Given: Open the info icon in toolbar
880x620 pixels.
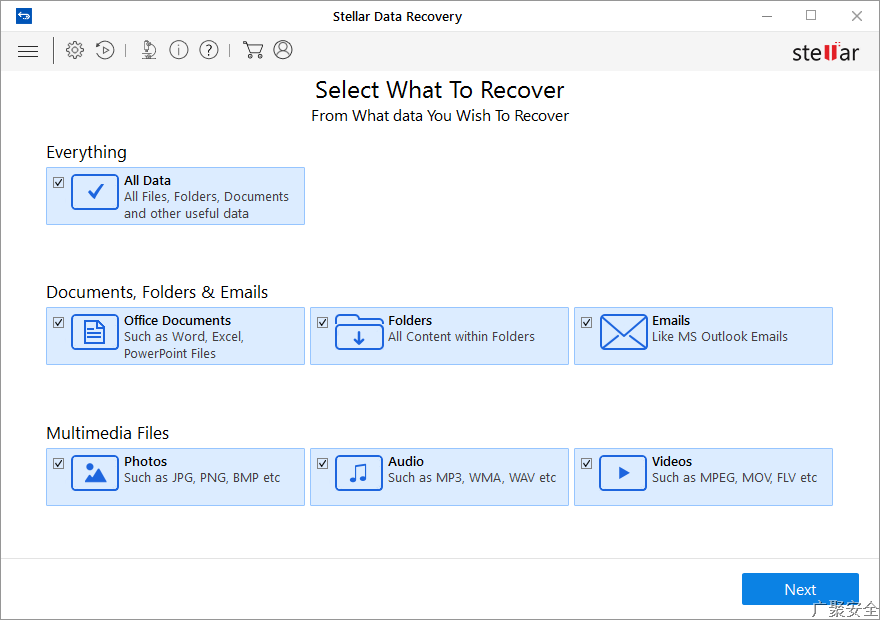Looking at the screenshot, I should (x=179, y=50).
